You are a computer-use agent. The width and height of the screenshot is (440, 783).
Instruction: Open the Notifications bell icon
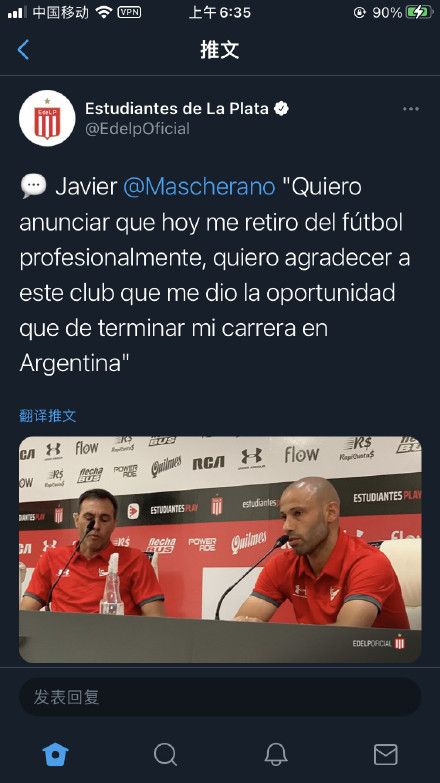pos(276,754)
